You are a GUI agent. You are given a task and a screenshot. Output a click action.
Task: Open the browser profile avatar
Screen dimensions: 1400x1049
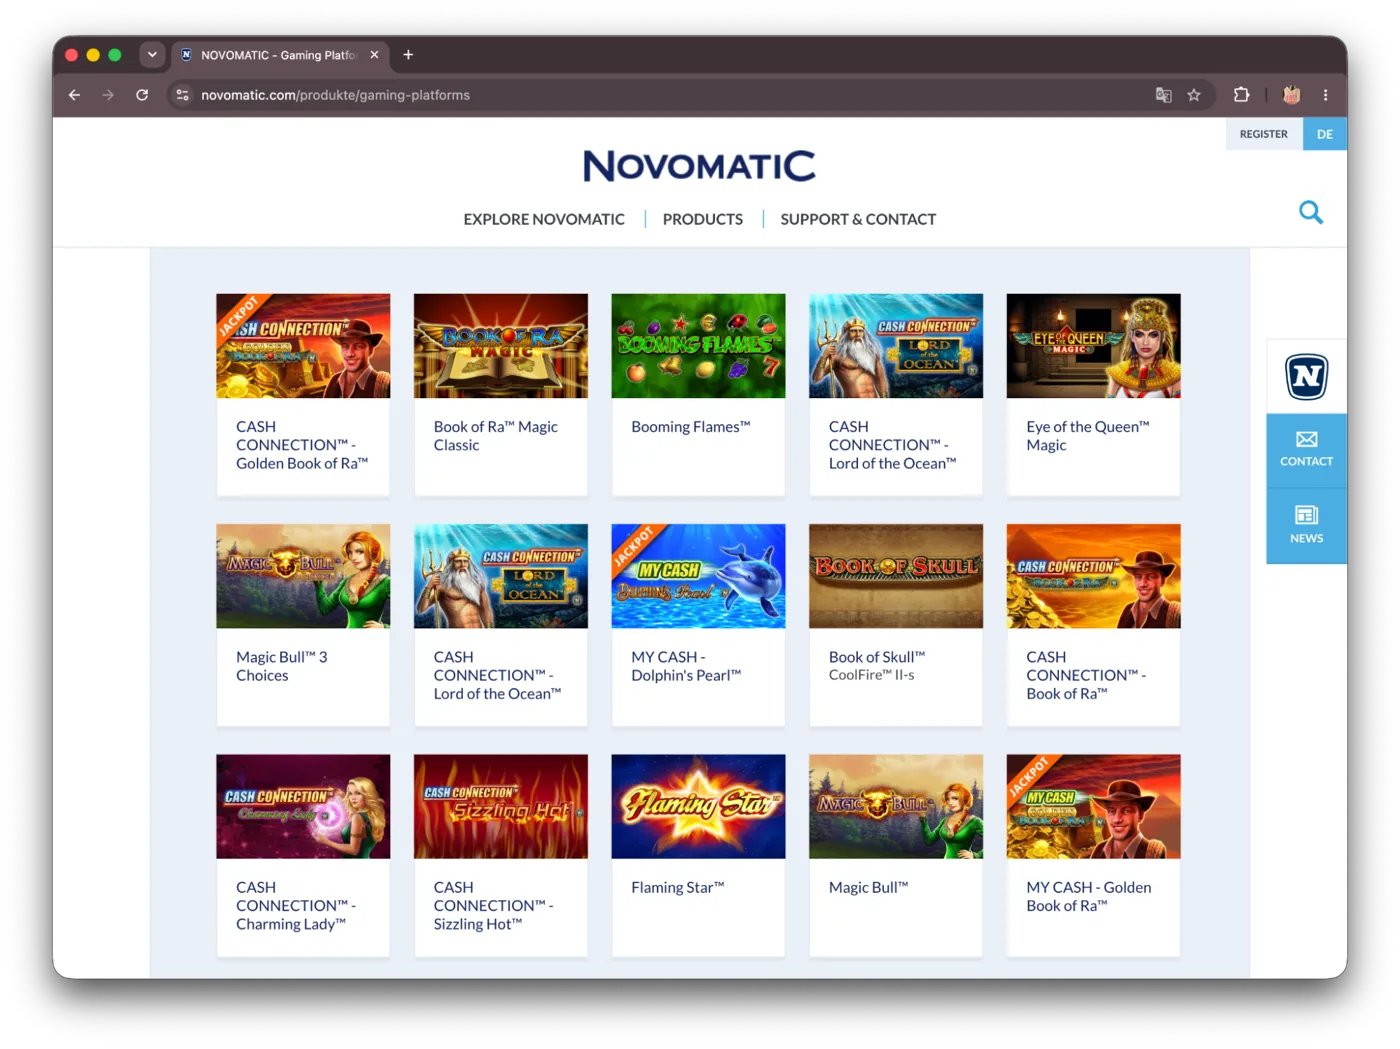pyautogui.click(x=1292, y=95)
